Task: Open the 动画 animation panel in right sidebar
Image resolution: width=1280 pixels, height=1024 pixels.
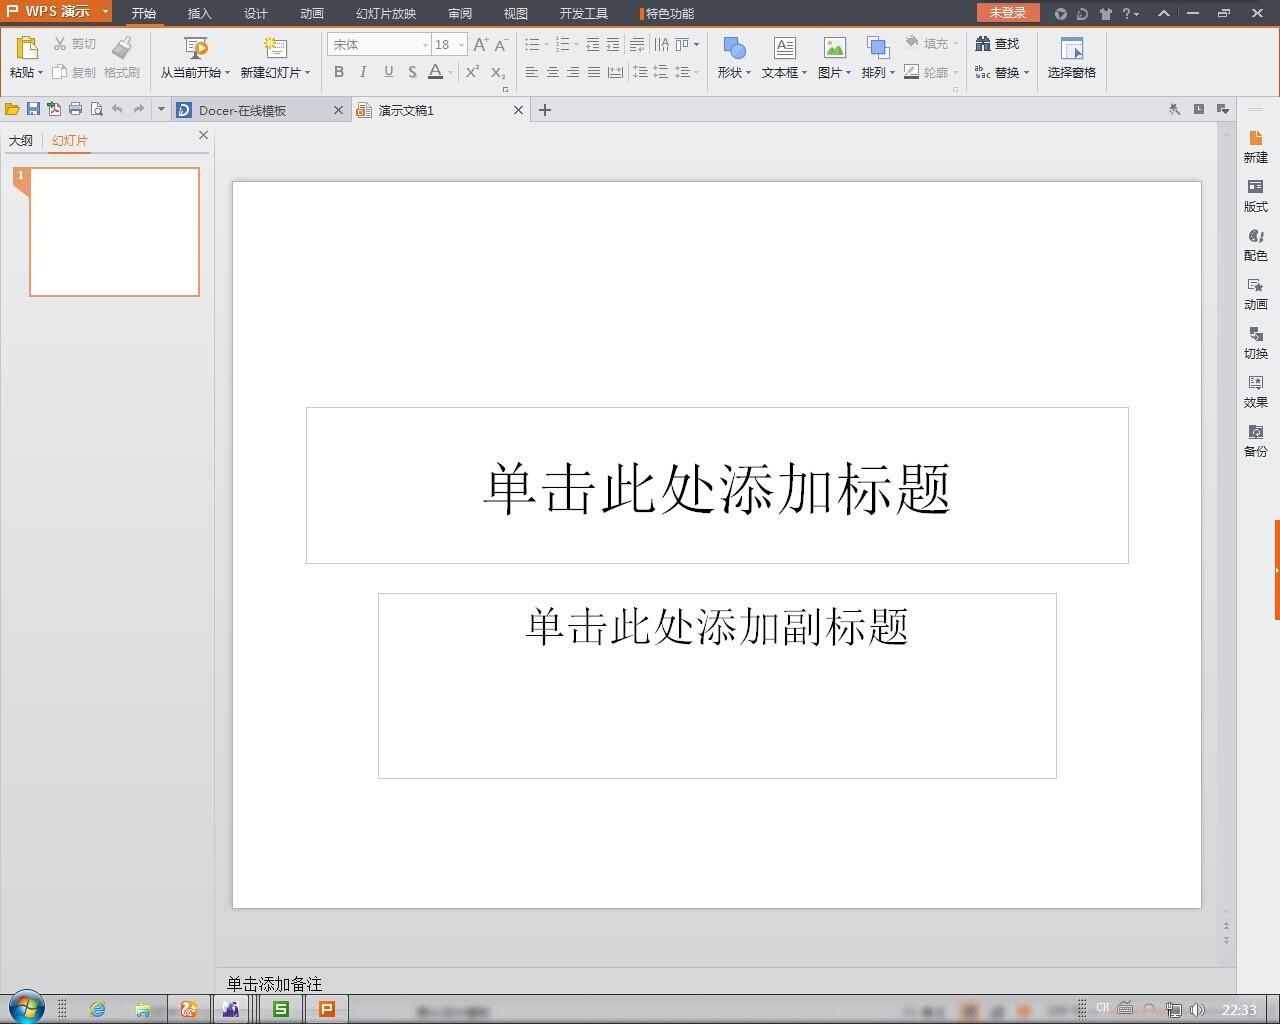Action: pos(1256,292)
